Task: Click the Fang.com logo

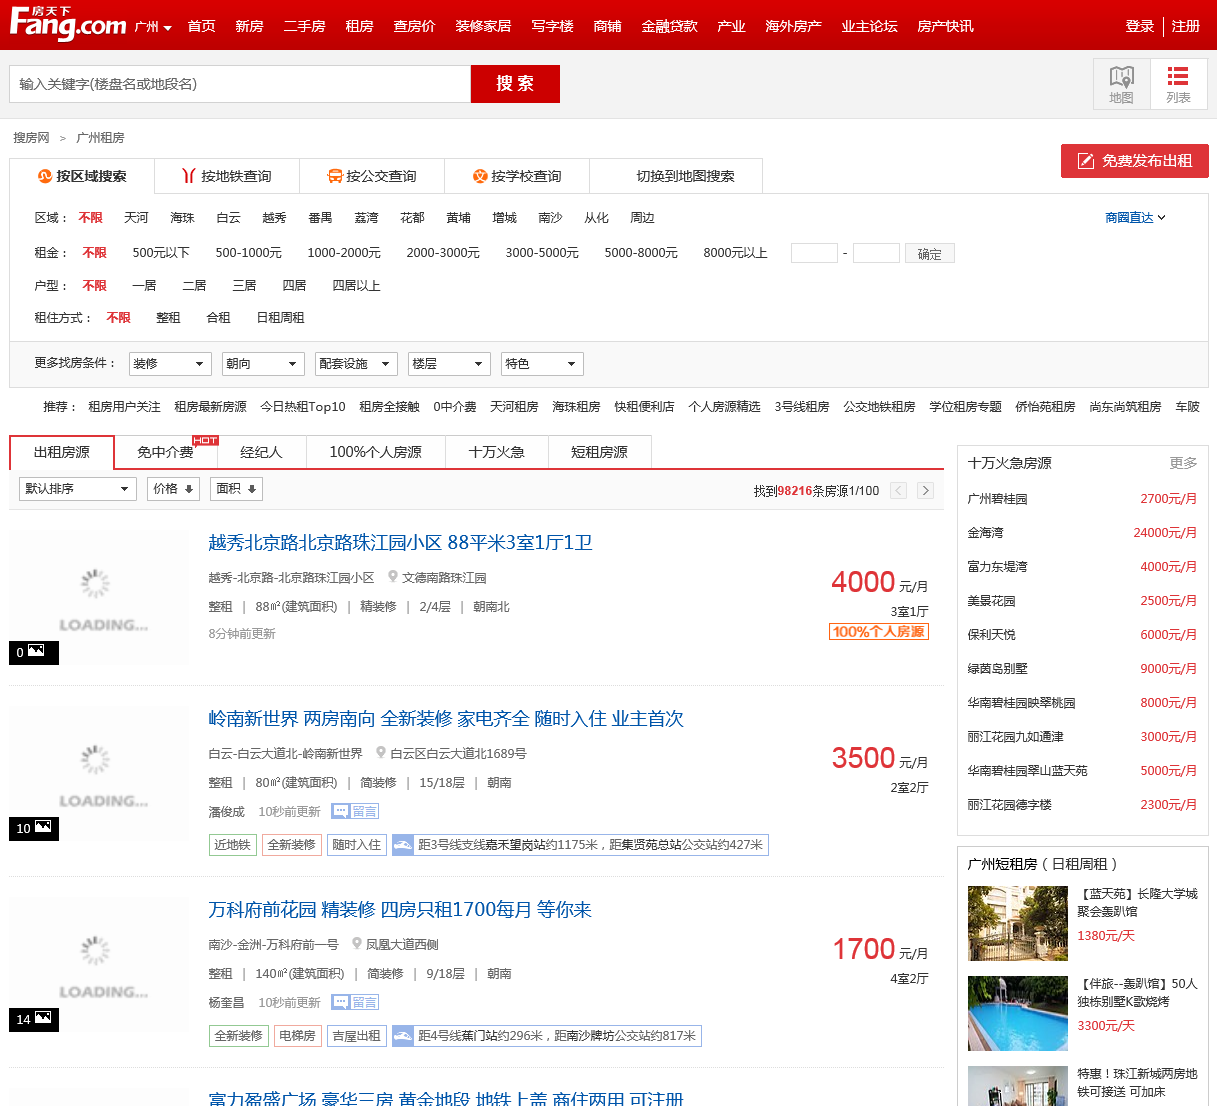Action: 67,24
